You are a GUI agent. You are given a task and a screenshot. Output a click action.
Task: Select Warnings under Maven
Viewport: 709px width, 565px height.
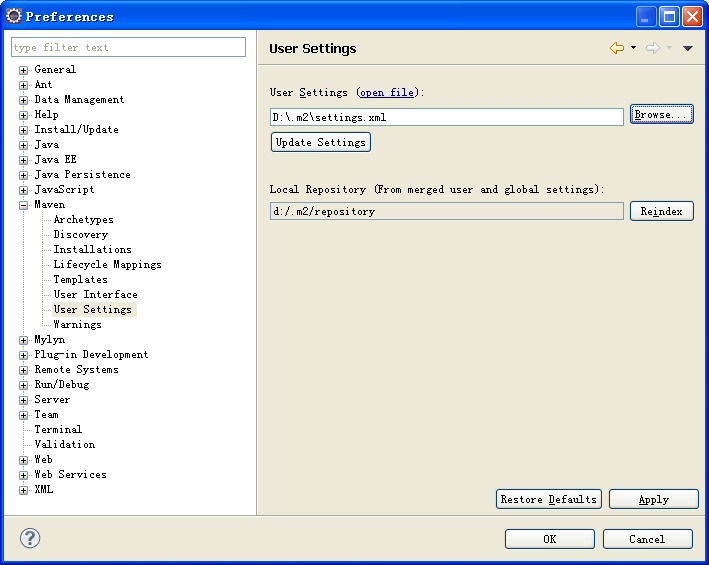pos(77,325)
